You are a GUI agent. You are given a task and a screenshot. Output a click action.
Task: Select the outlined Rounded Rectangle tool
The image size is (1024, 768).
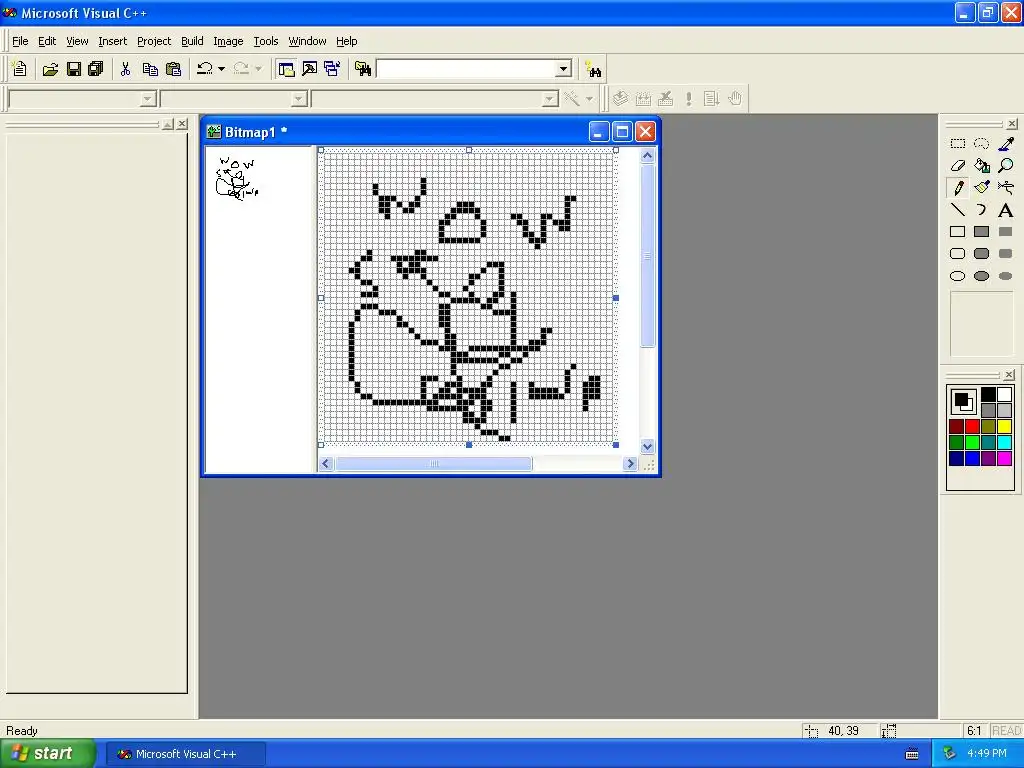957,253
